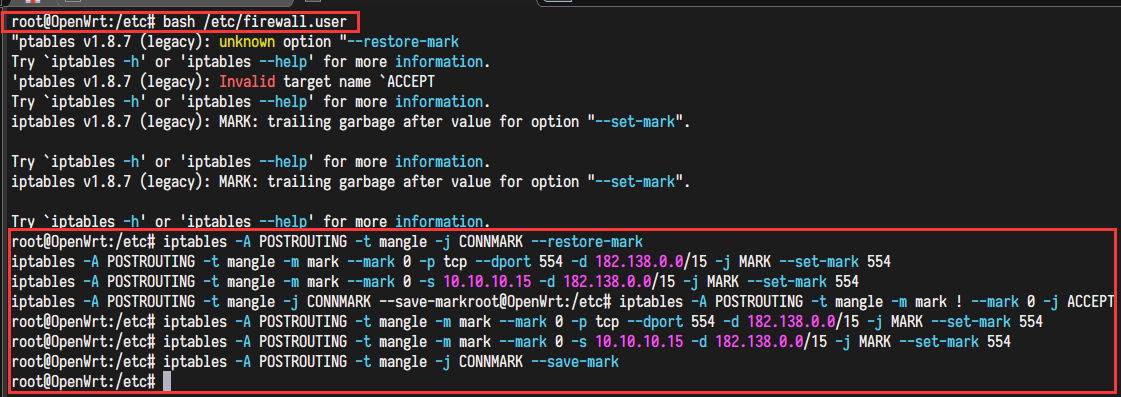Viewport: 1121px width, 397px height.
Task: Click "ACCEPT" at end of the long command
Action: (x=1091, y=302)
